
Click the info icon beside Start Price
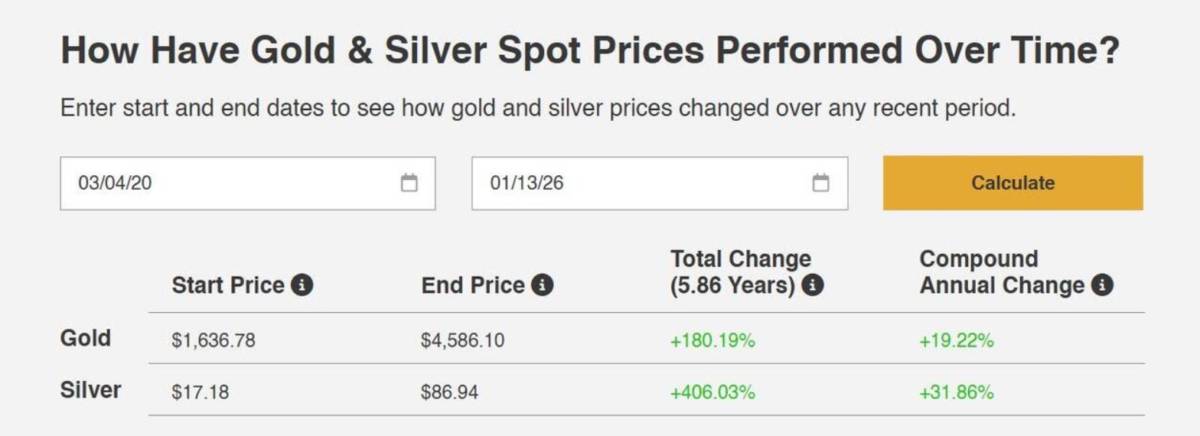point(302,285)
